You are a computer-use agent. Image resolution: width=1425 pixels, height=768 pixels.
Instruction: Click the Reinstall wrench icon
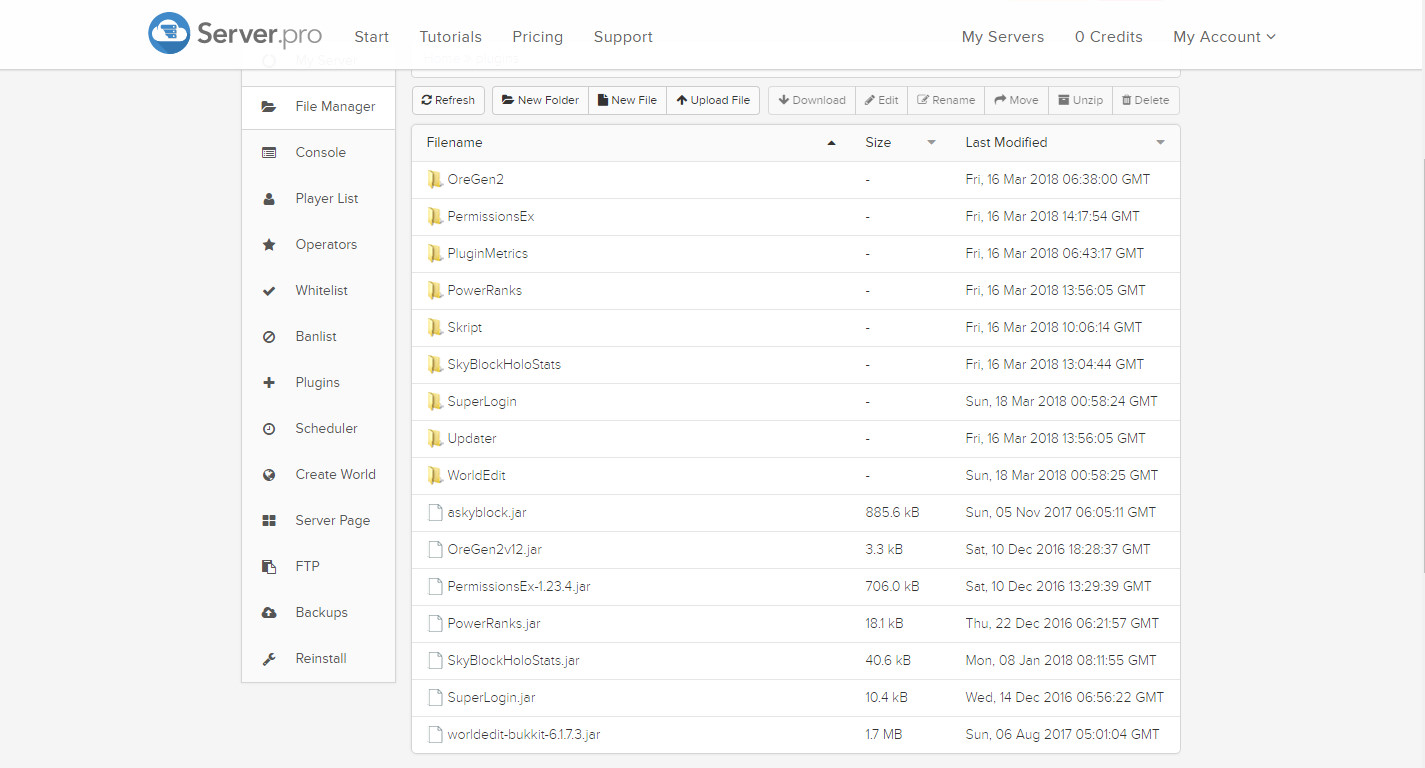269,659
